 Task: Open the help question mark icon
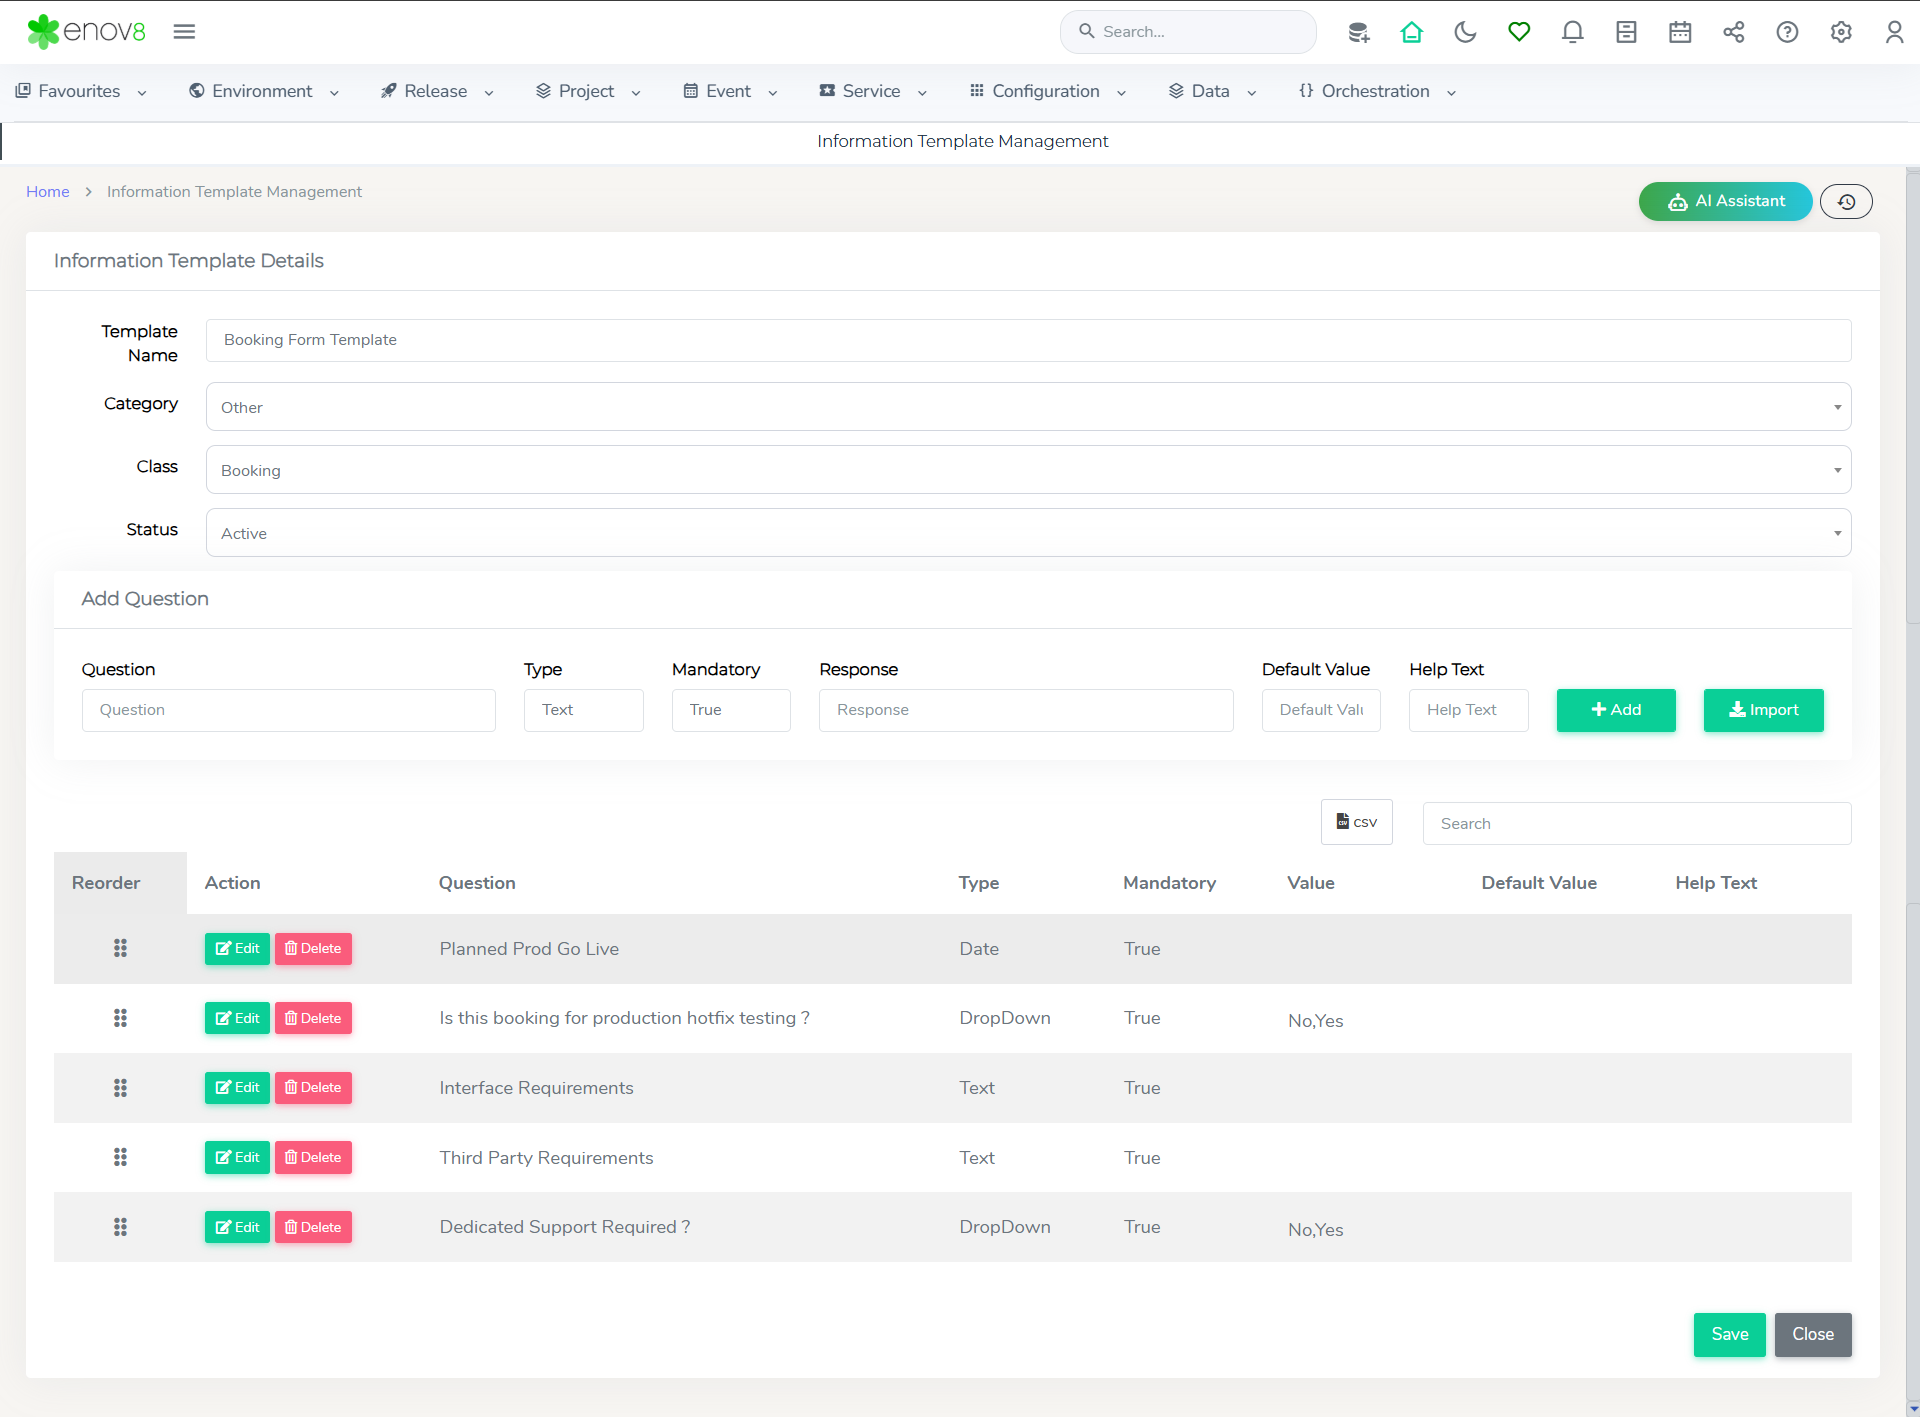coord(1787,32)
